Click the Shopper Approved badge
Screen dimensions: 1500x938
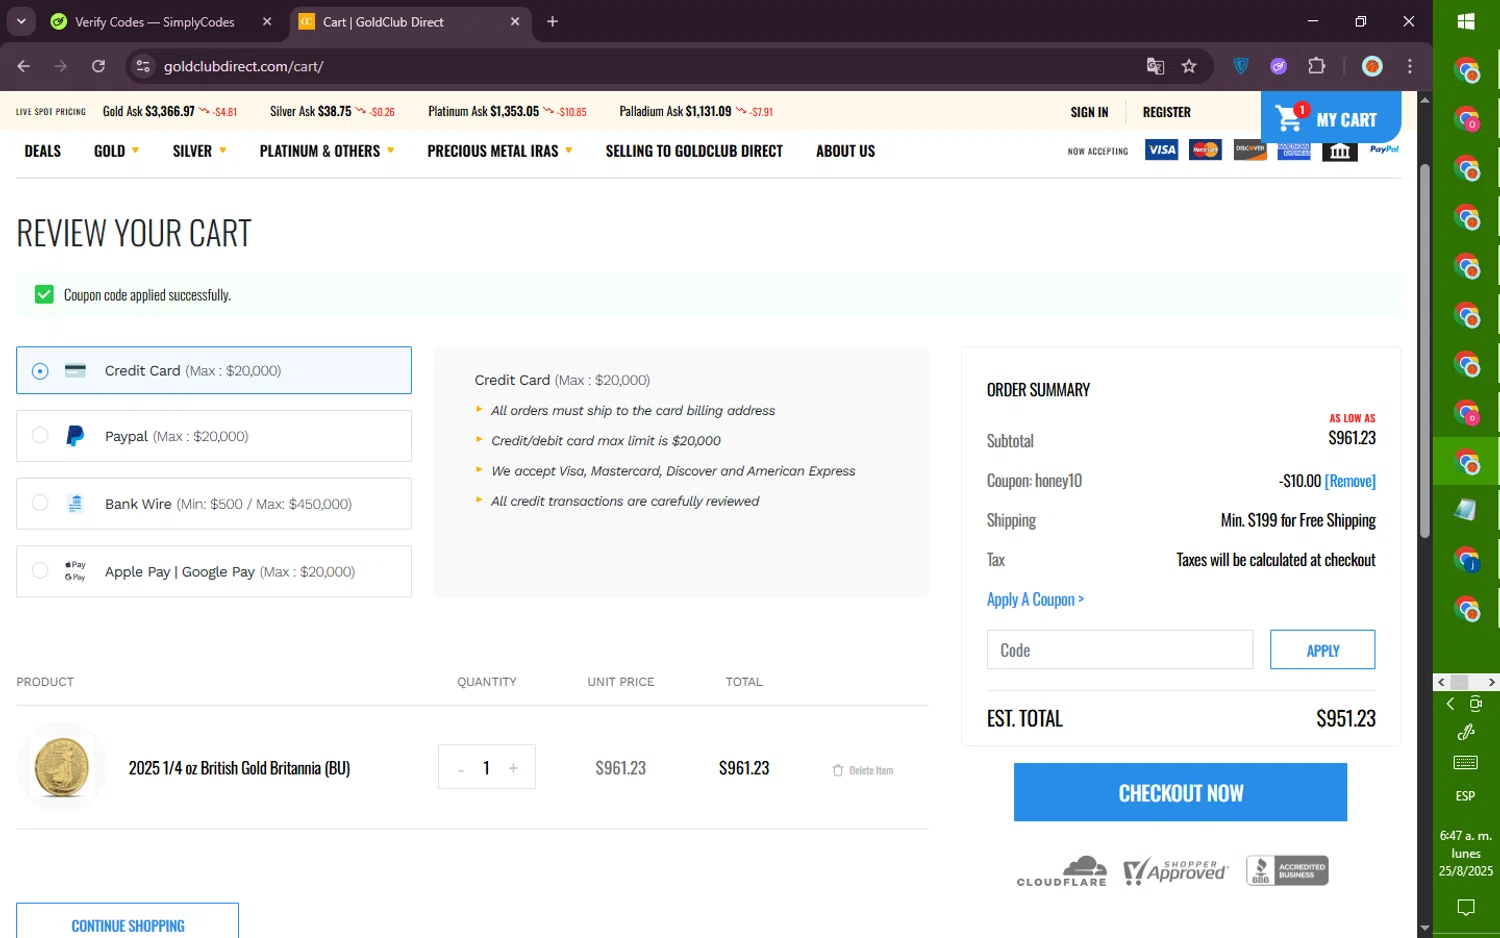click(1176, 871)
